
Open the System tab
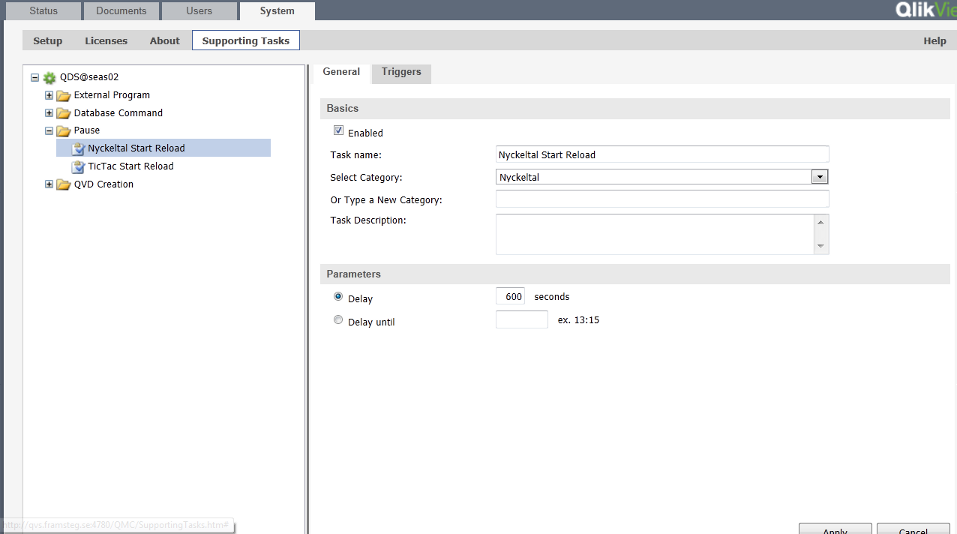click(277, 10)
